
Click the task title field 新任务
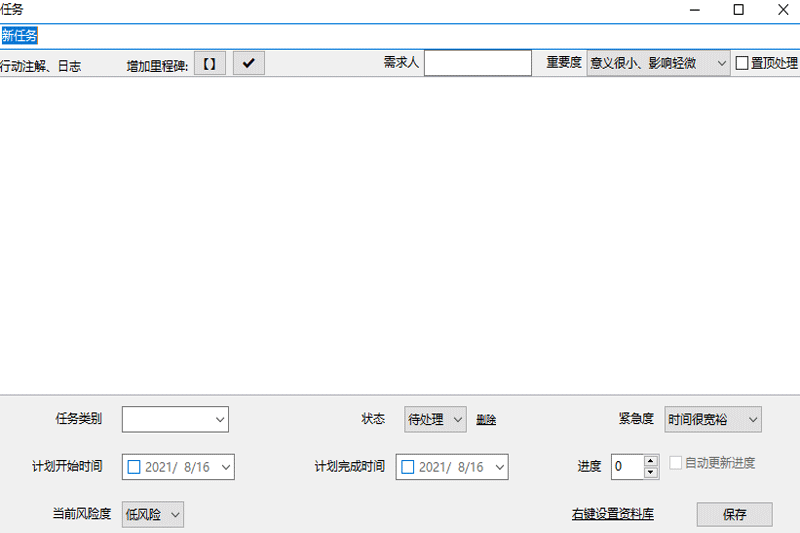(x=400, y=36)
